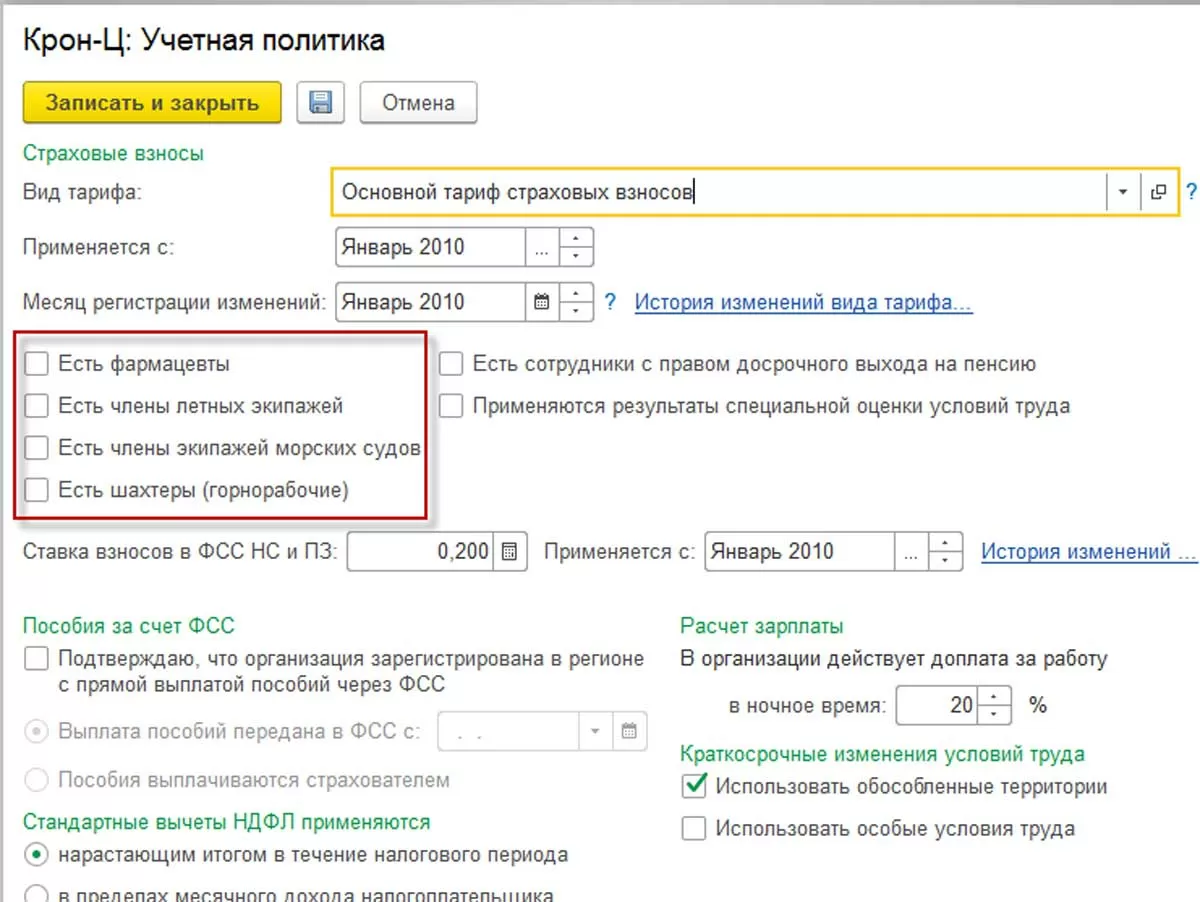
Task: Click into FSS rate field showing 0,200
Action: (x=420, y=551)
